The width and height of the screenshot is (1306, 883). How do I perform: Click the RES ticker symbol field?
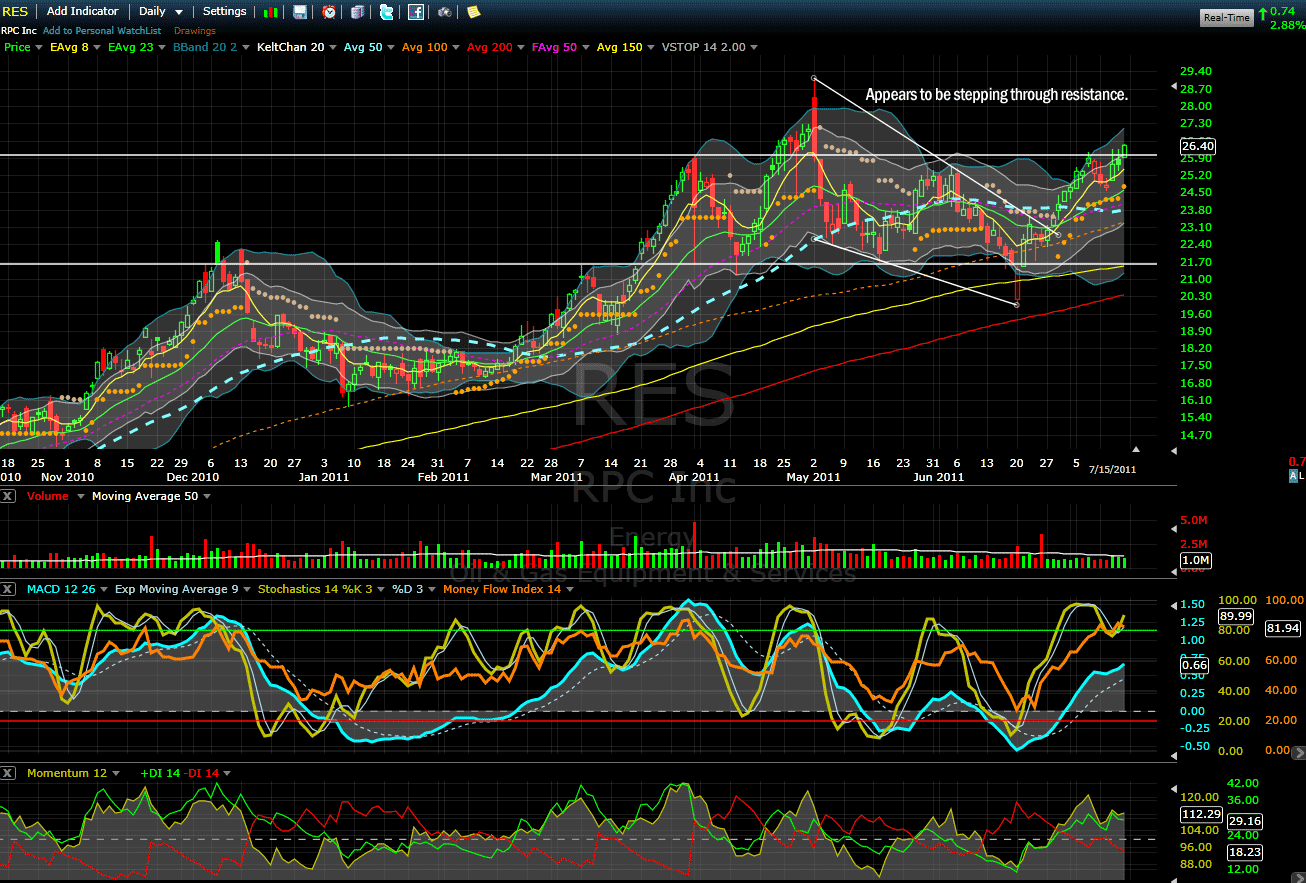tap(14, 12)
